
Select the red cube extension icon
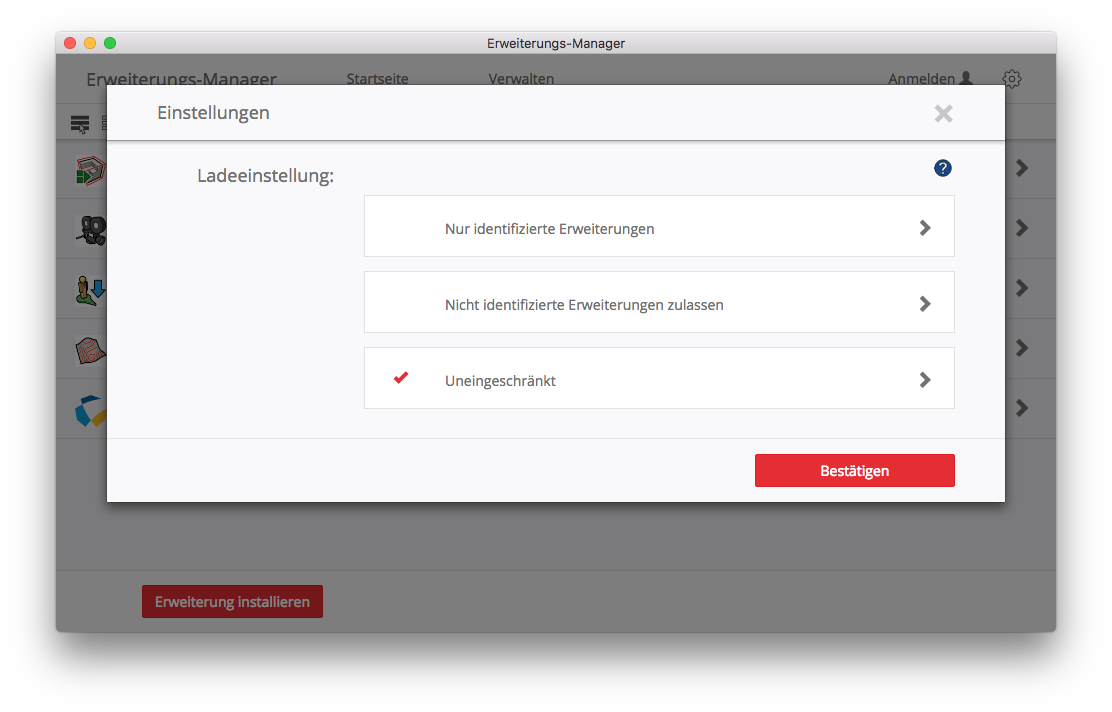[x=90, y=171]
